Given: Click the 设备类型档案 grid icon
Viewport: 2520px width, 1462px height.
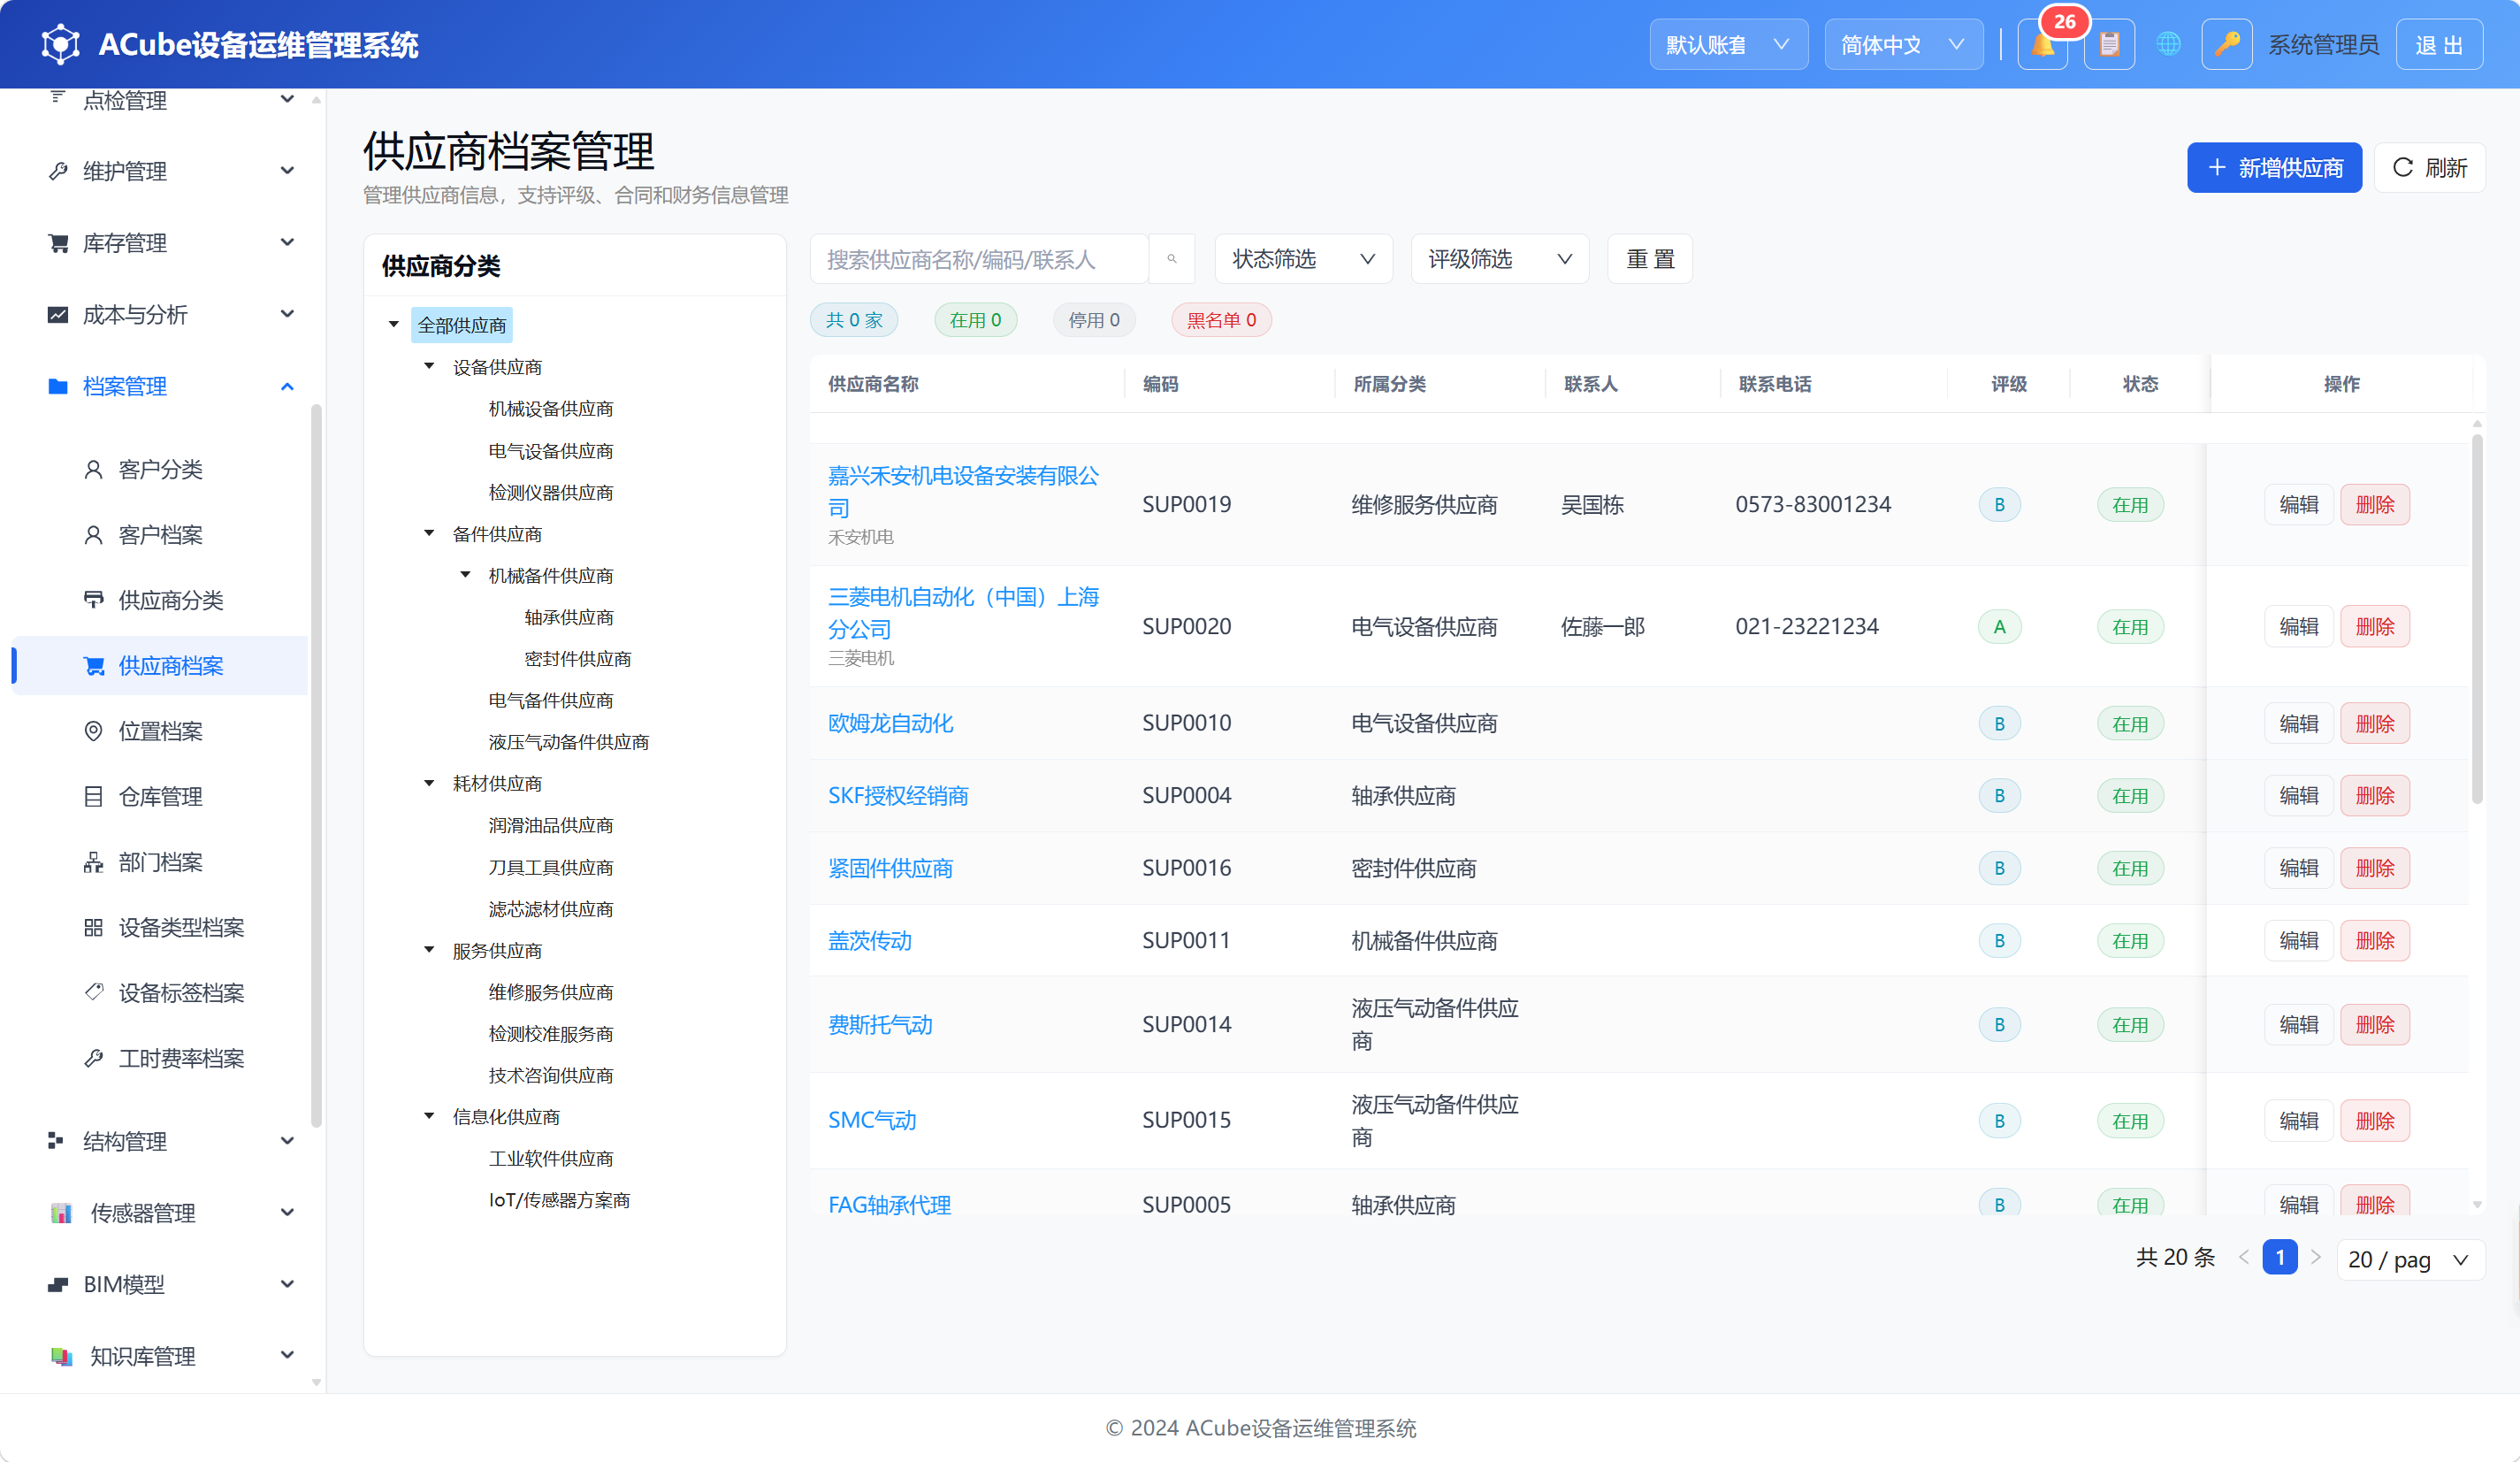Looking at the screenshot, I should pyautogui.click(x=93, y=927).
